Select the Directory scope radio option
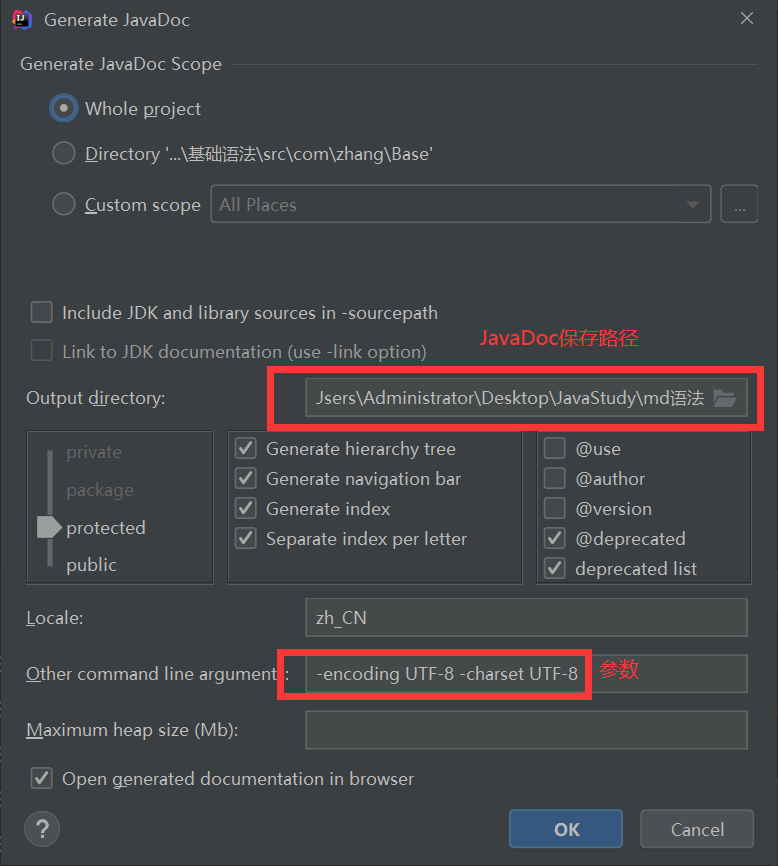778x866 pixels. pyautogui.click(x=64, y=154)
